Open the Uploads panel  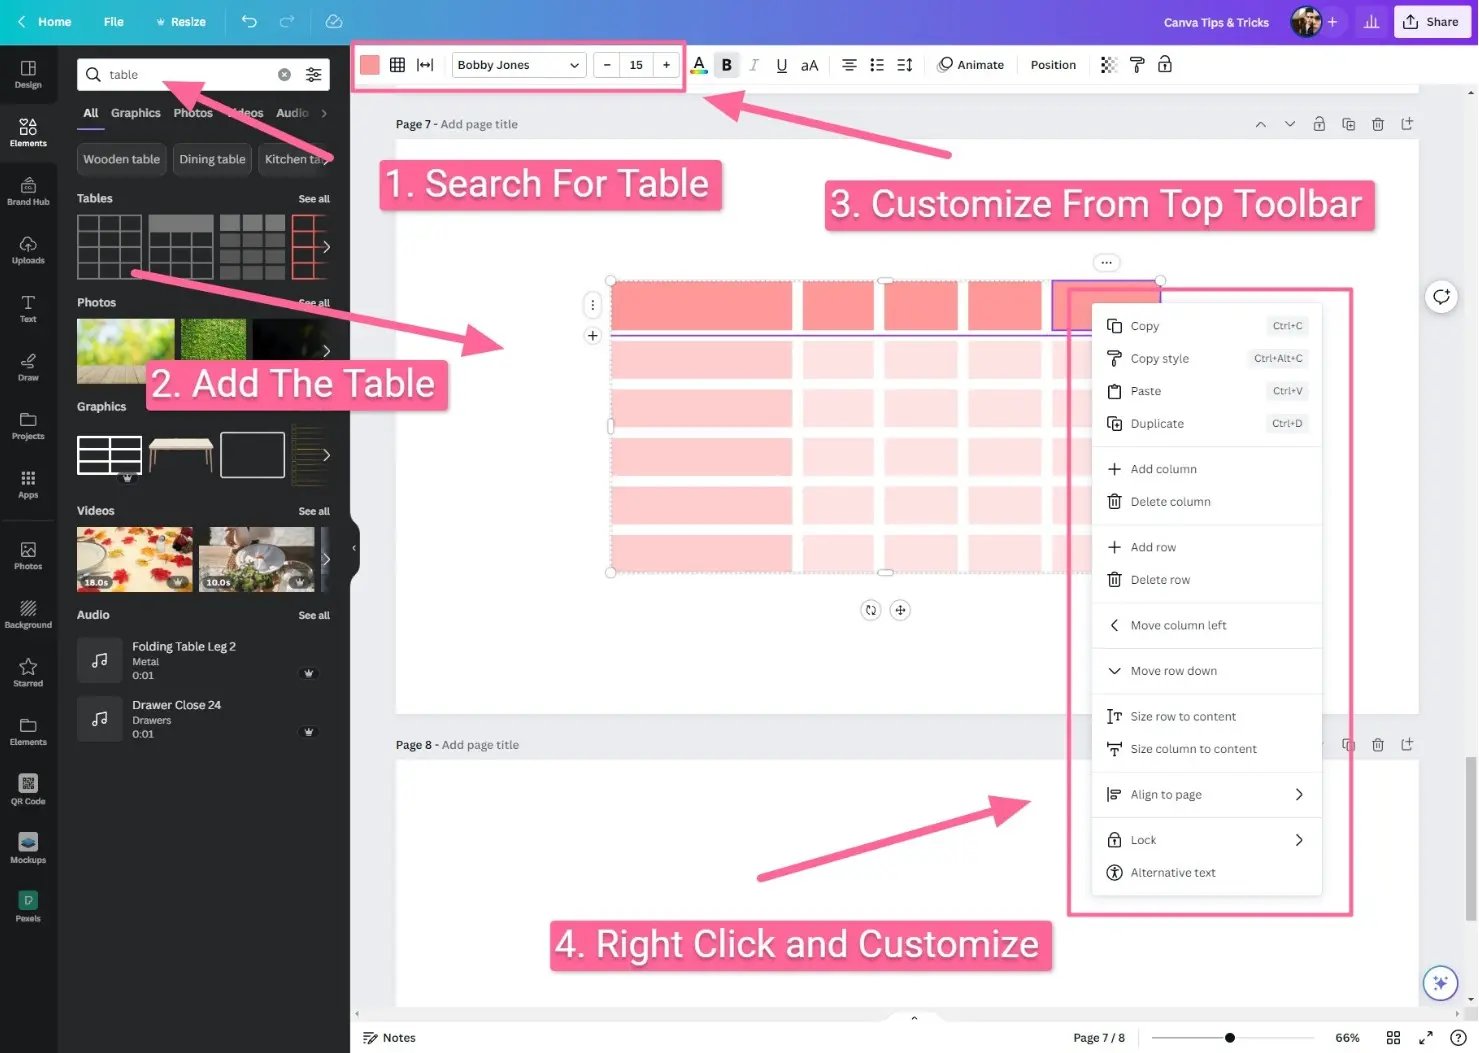[x=28, y=250]
